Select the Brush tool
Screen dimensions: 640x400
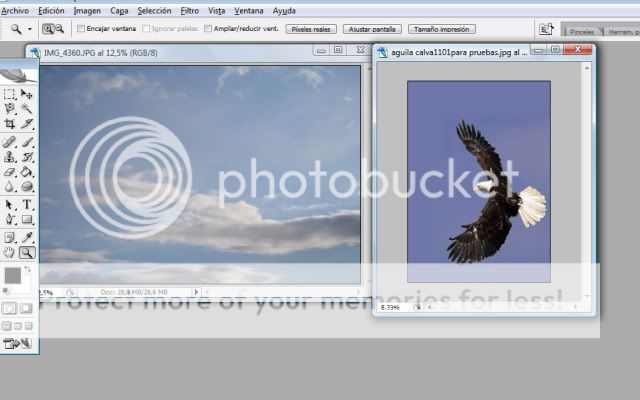[x=27, y=142]
